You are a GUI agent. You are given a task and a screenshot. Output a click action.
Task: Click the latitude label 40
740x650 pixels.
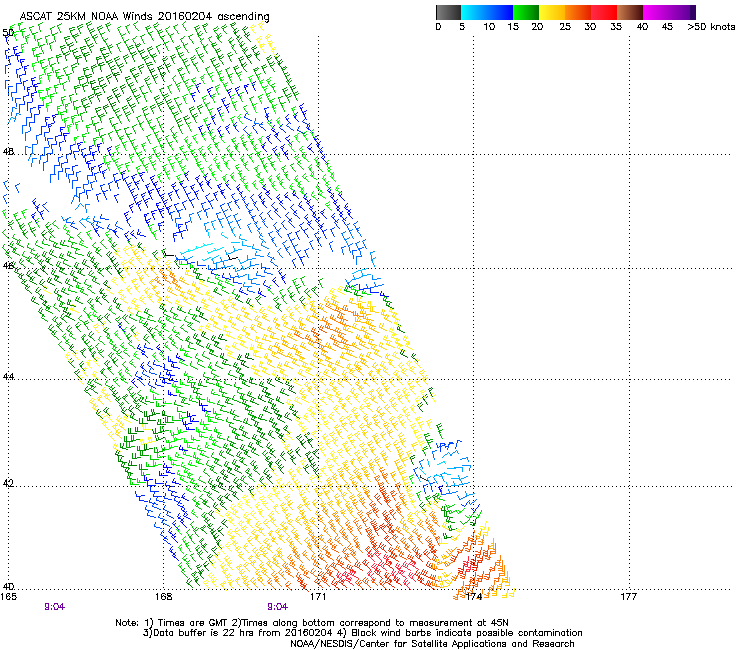point(8,586)
